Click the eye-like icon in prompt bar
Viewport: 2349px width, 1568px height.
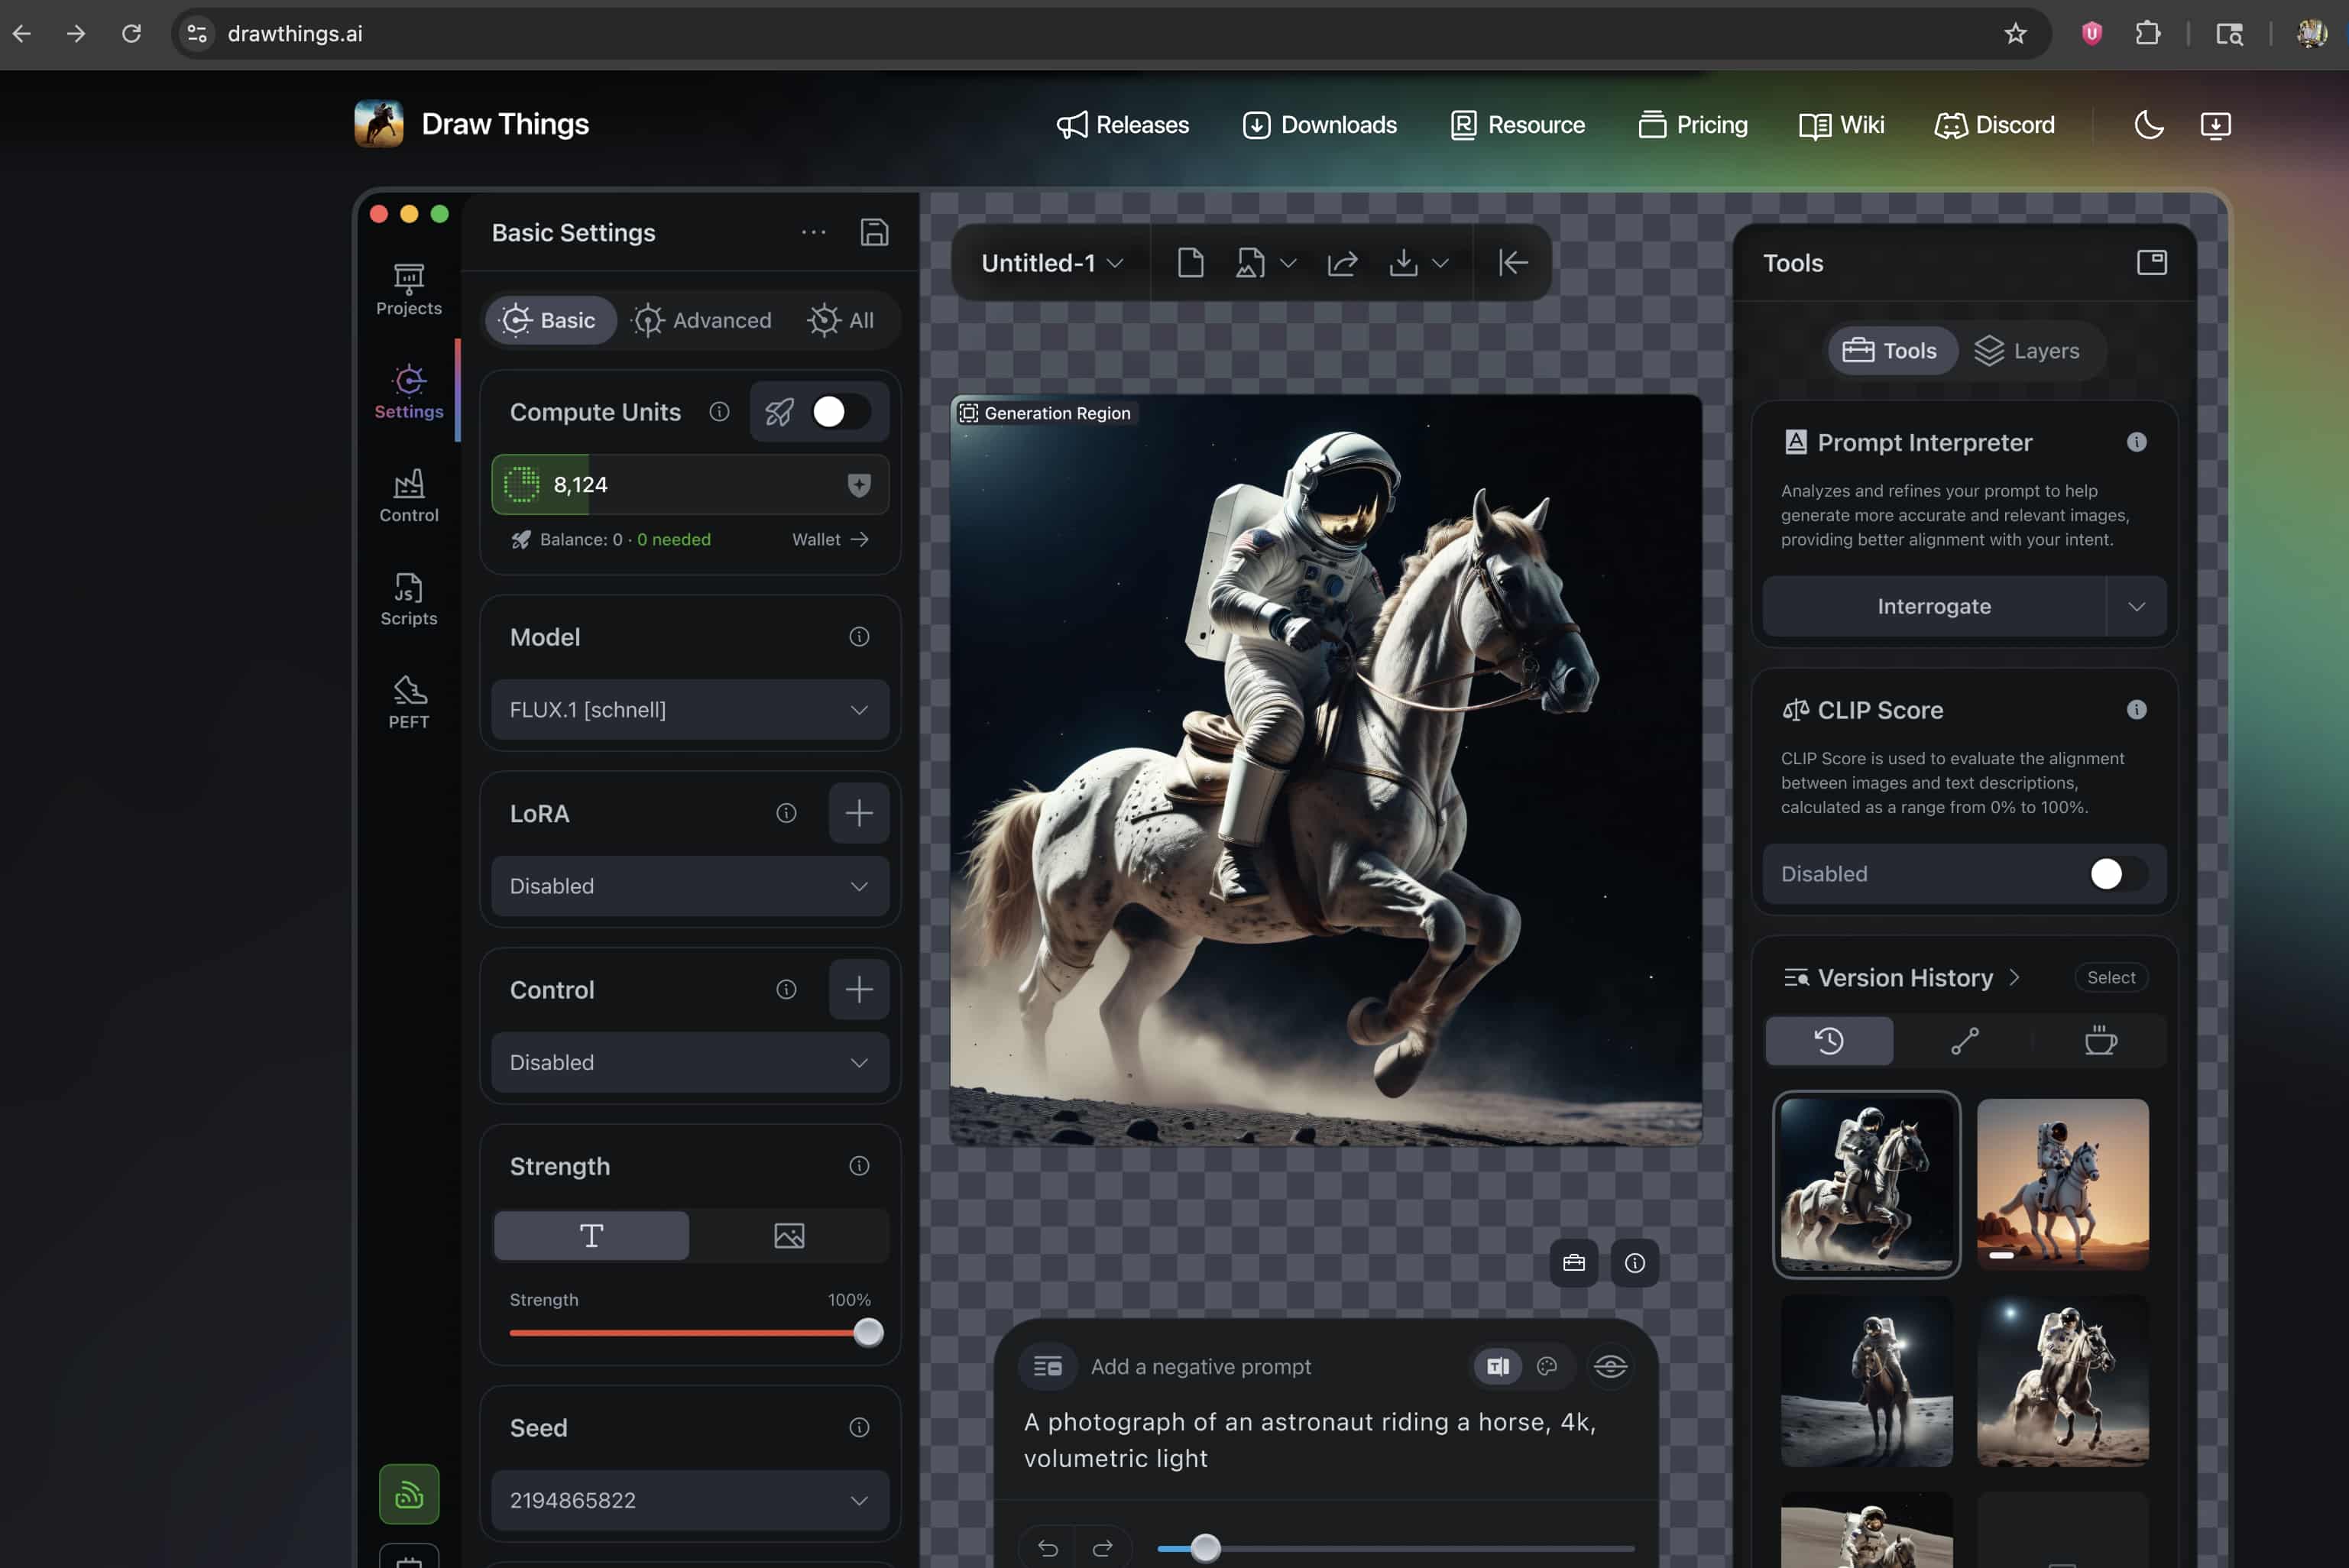coord(1610,1366)
